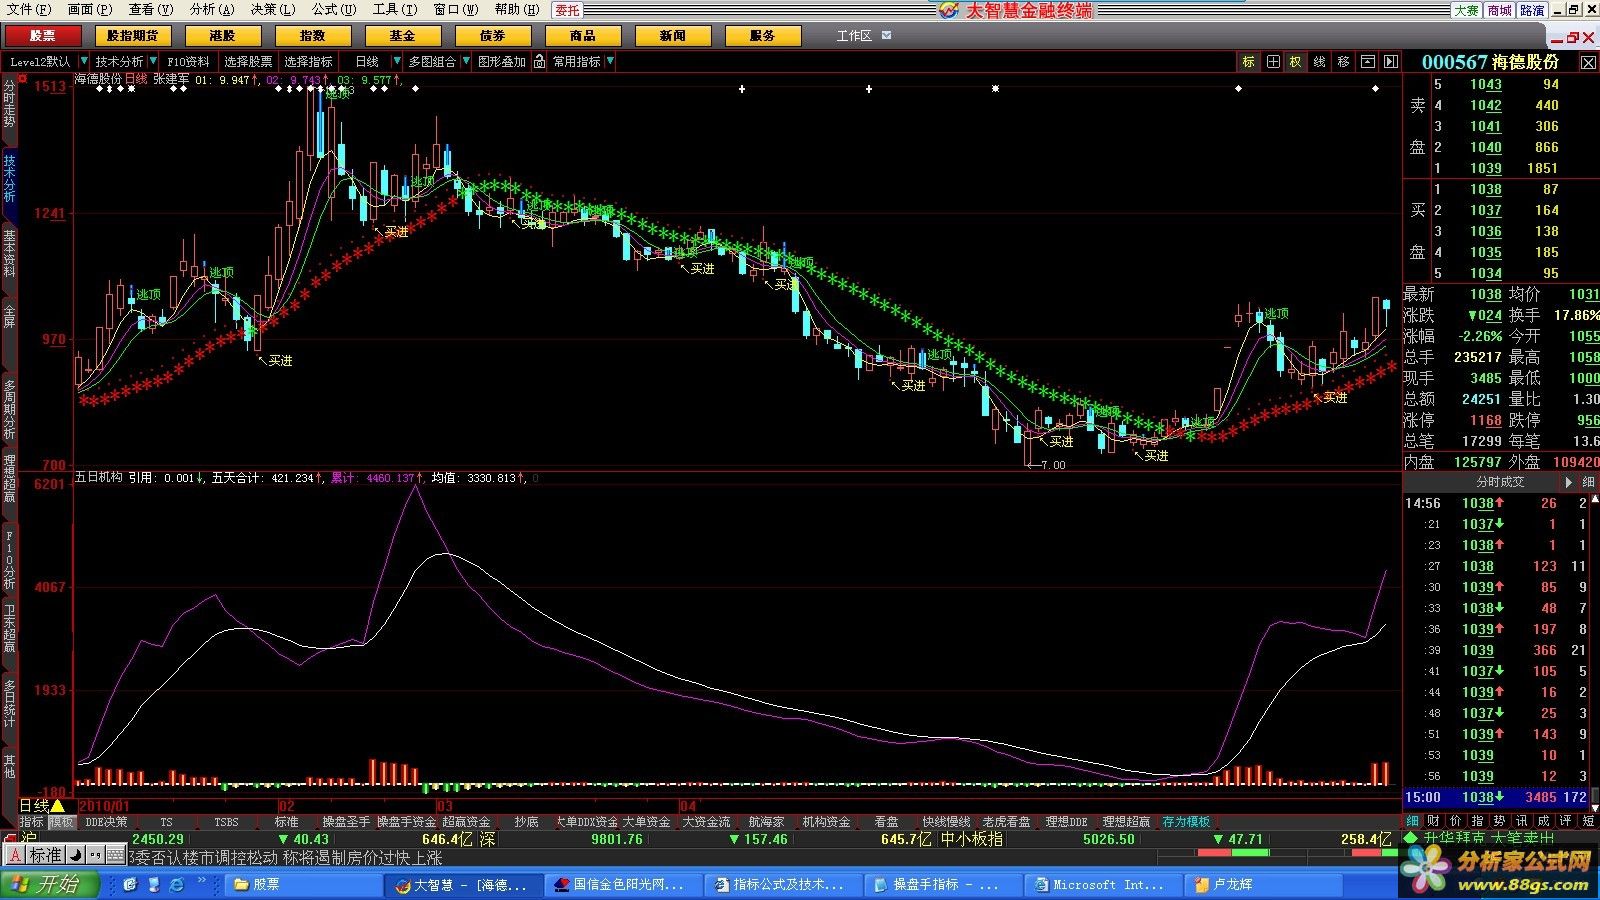
Task: Click the 选择股票 button
Action: click(x=248, y=62)
